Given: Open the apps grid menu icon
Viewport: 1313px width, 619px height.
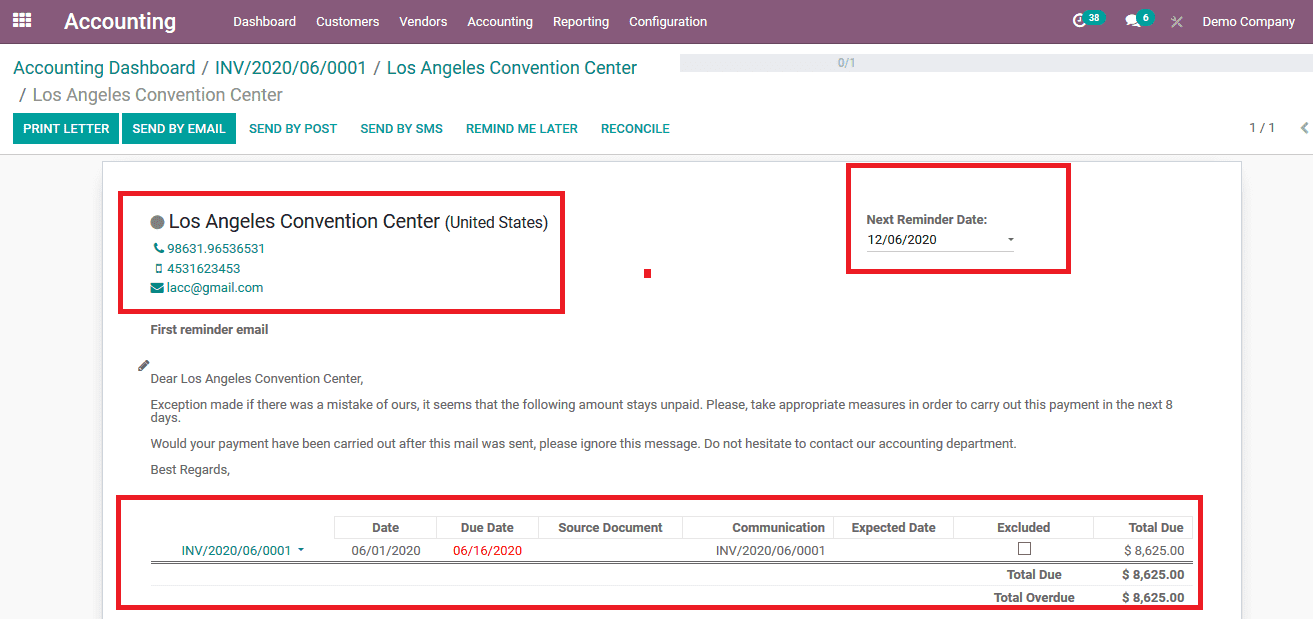Looking at the screenshot, I should [x=22, y=20].
